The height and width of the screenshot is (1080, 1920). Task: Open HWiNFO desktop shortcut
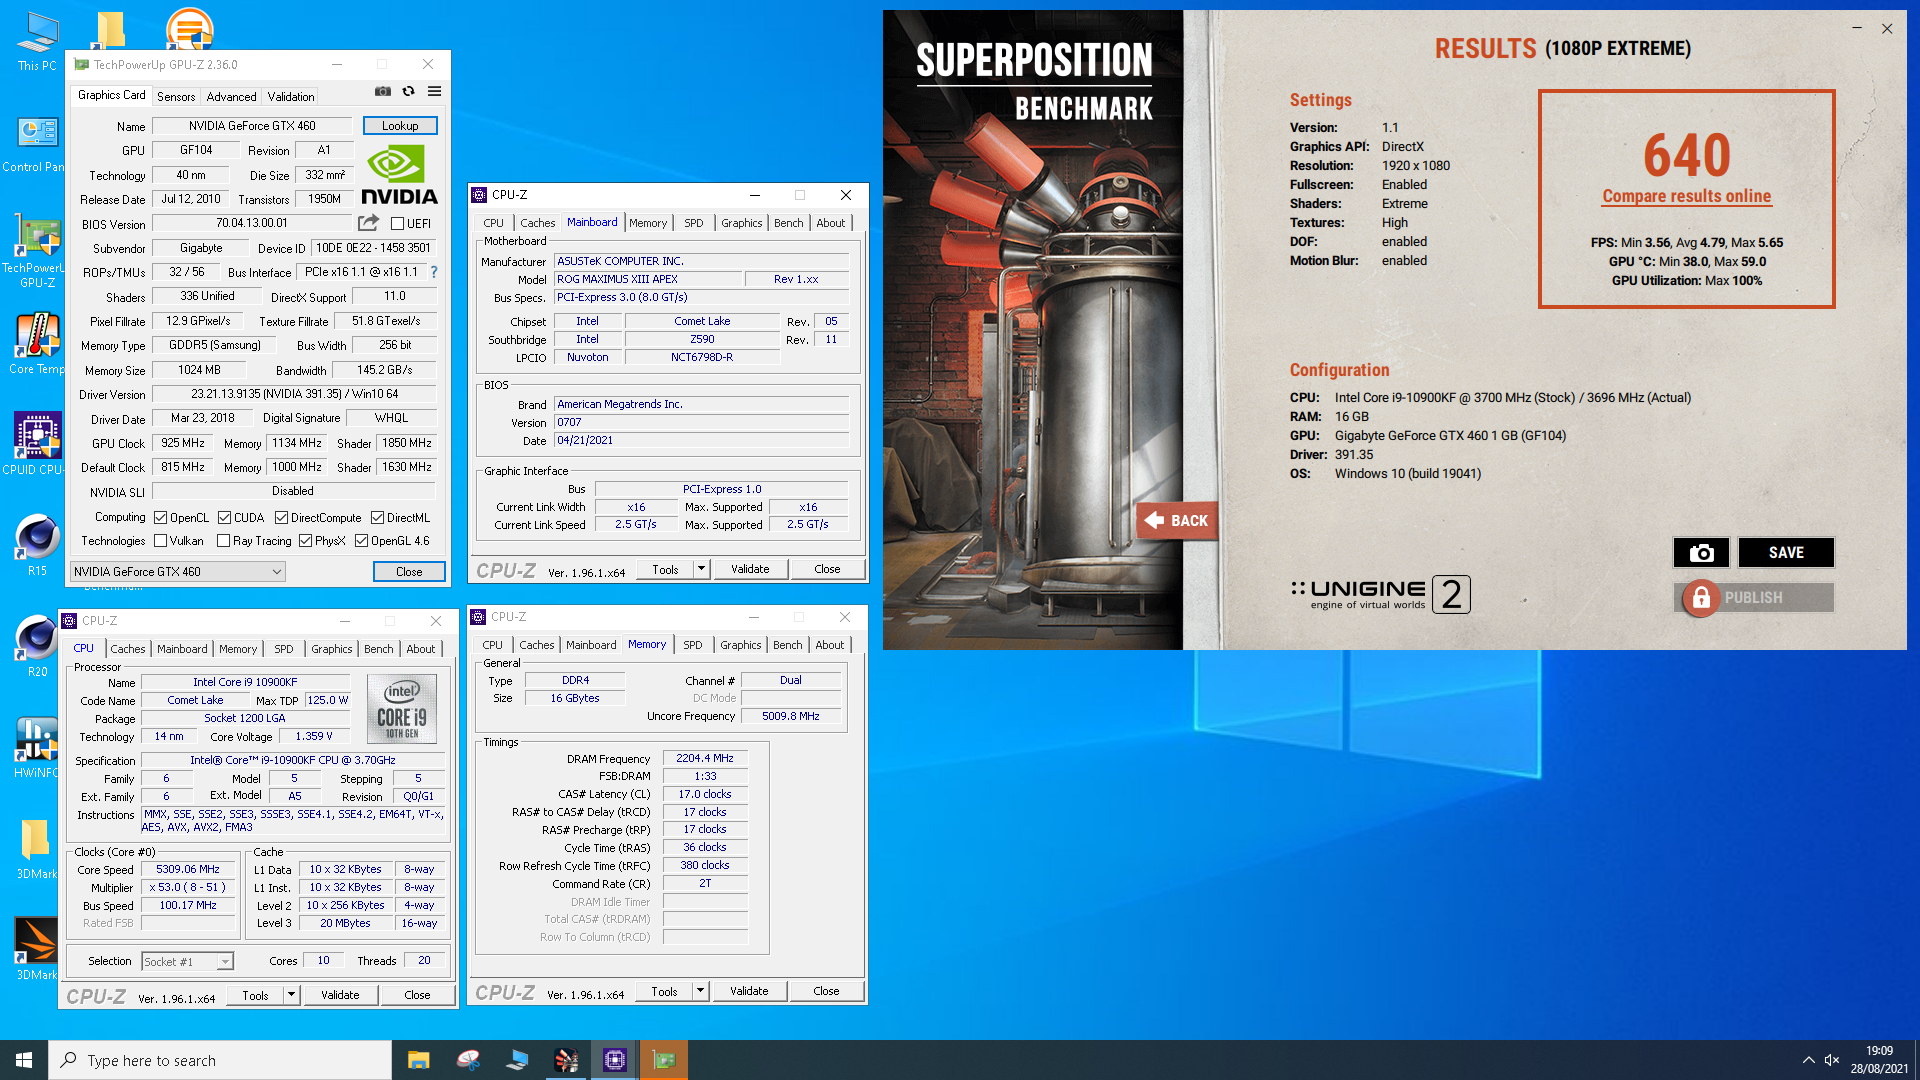pyautogui.click(x=35, y=748)
